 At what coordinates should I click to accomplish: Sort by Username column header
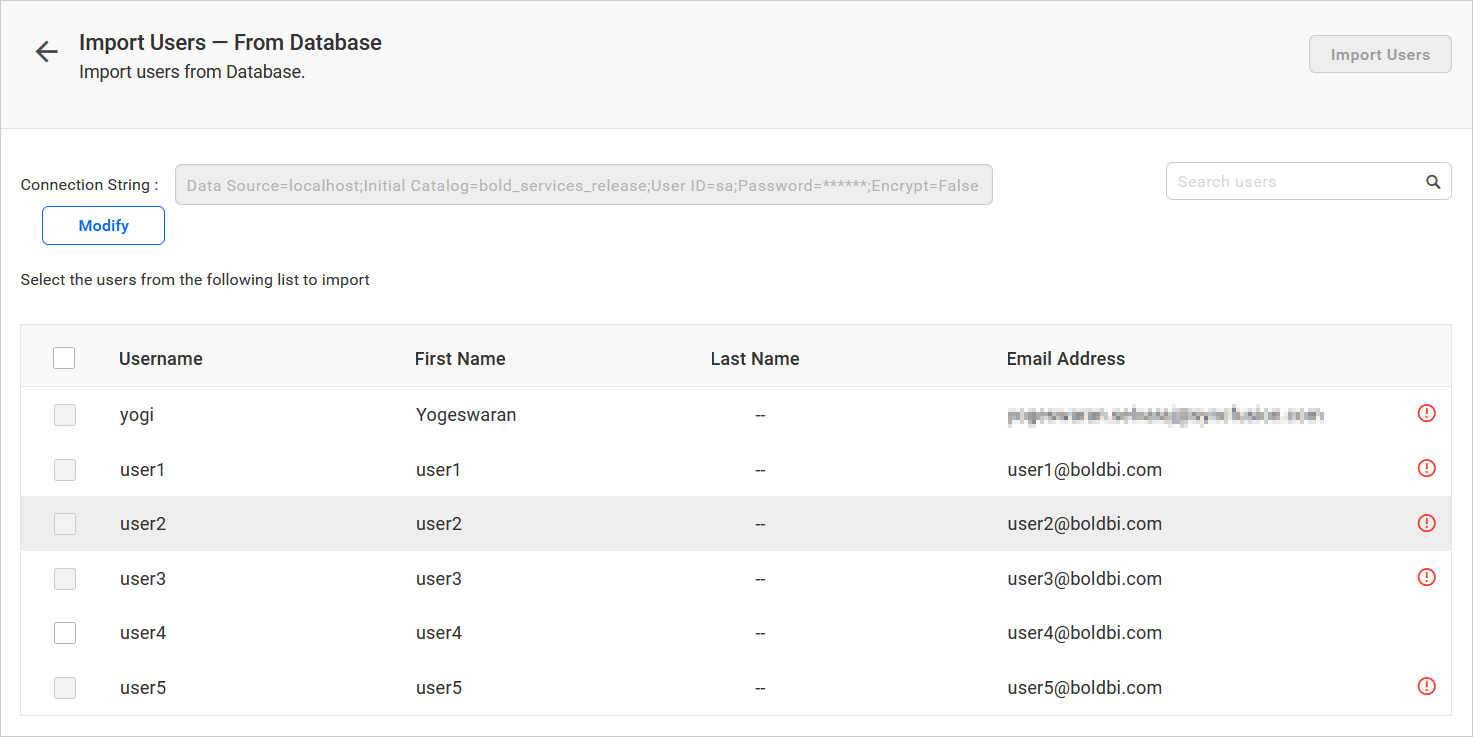click(x=161, y=359)
